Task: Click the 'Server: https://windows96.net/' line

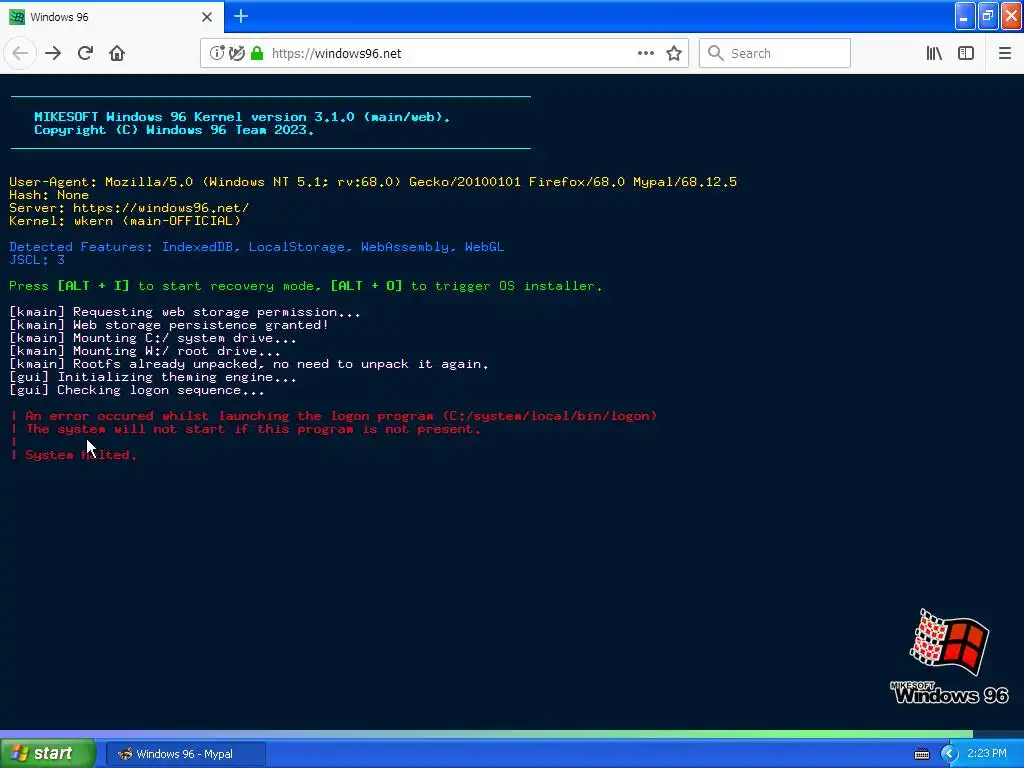Action: tap(129, 208)
